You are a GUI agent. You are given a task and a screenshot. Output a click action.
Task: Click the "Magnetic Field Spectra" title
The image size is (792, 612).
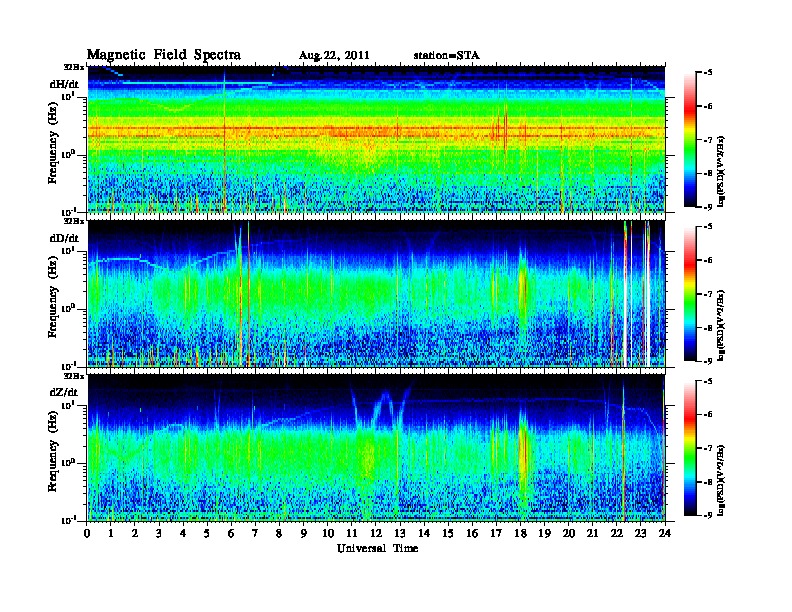(164, 55)
